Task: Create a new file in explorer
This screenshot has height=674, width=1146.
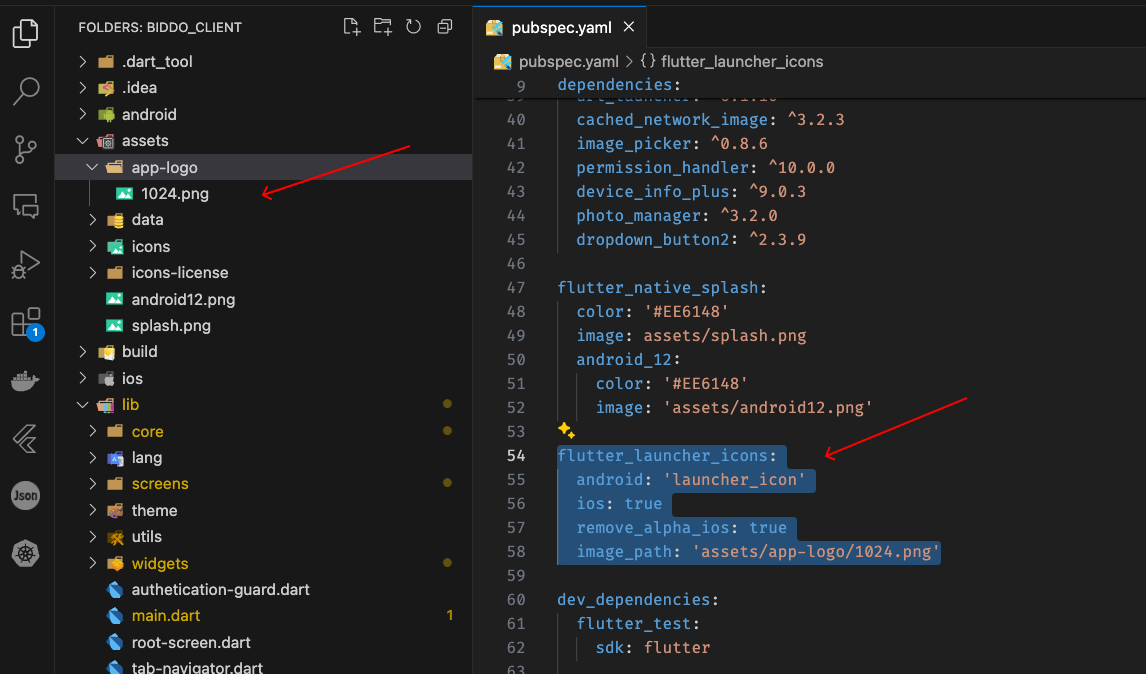Action: 352,27
